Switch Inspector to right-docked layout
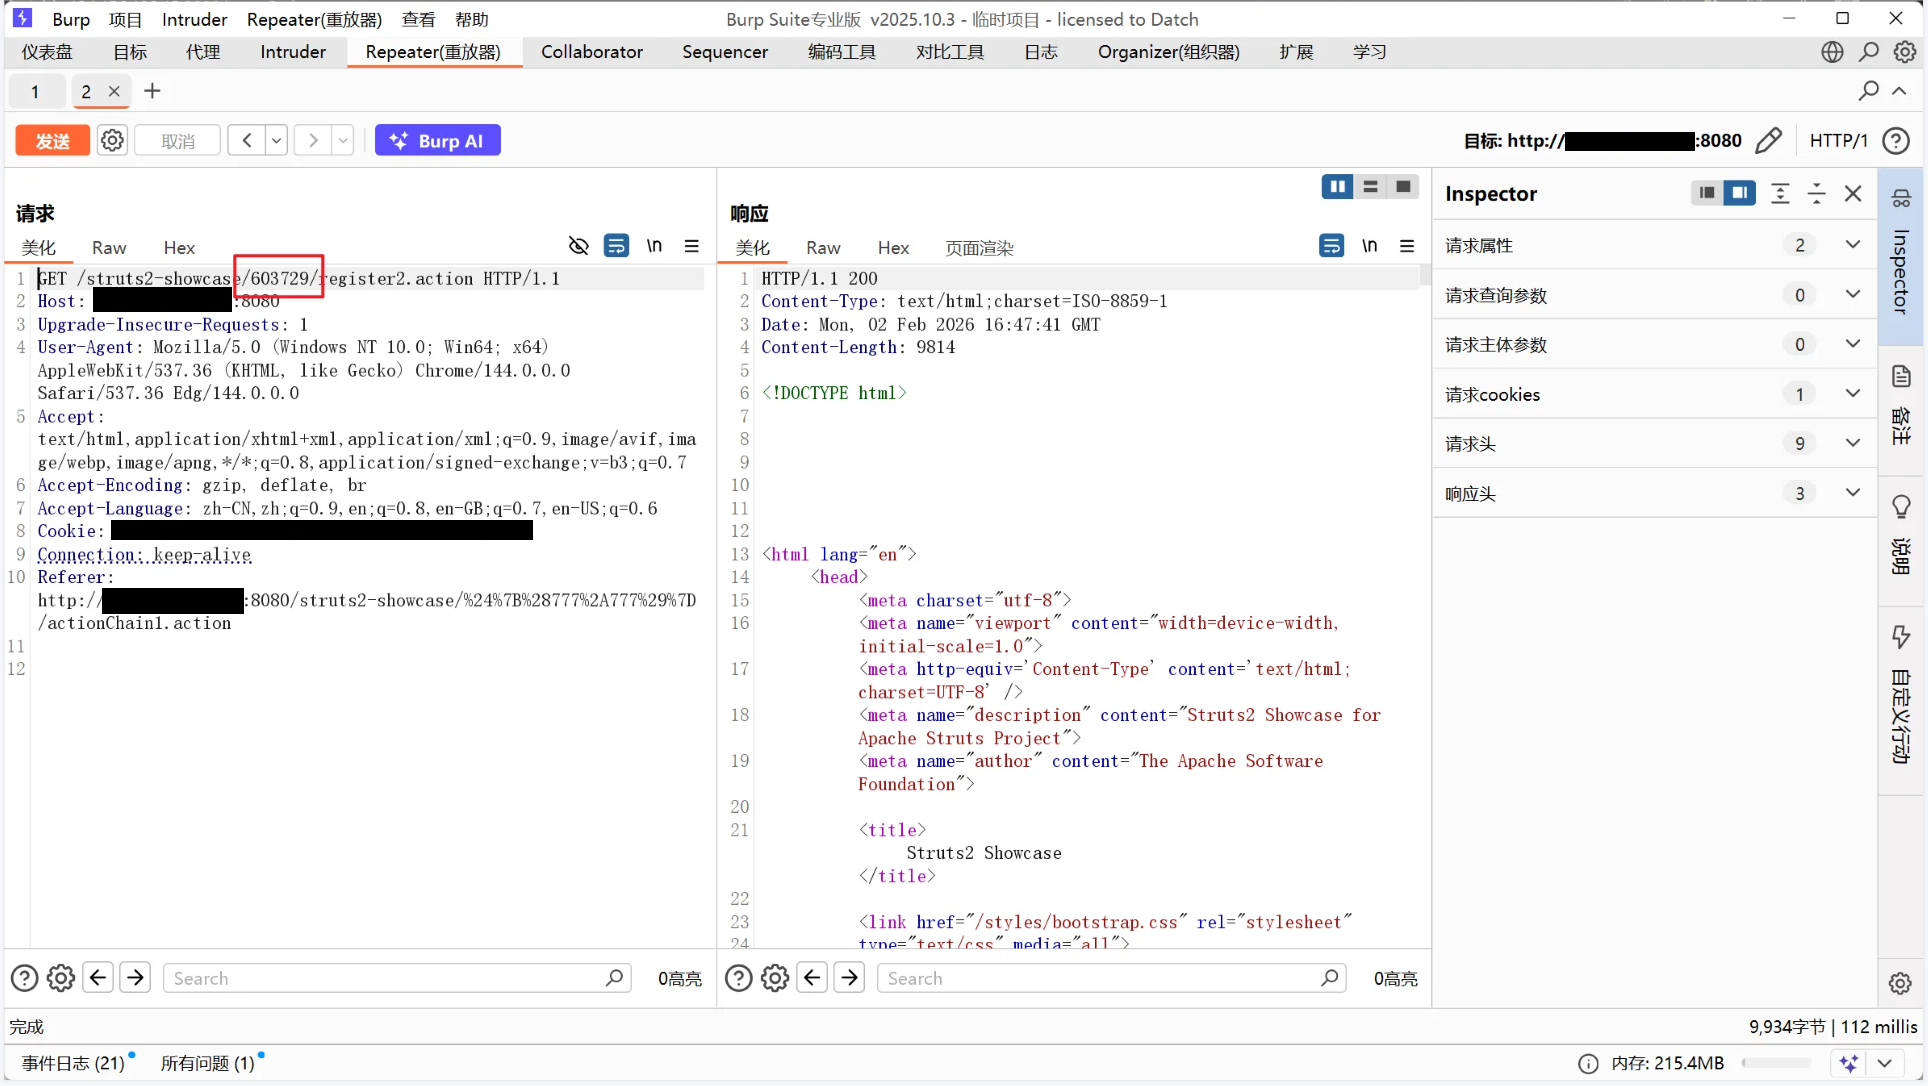This screenshot has width=1928, height=1086. click(1740, 193)
